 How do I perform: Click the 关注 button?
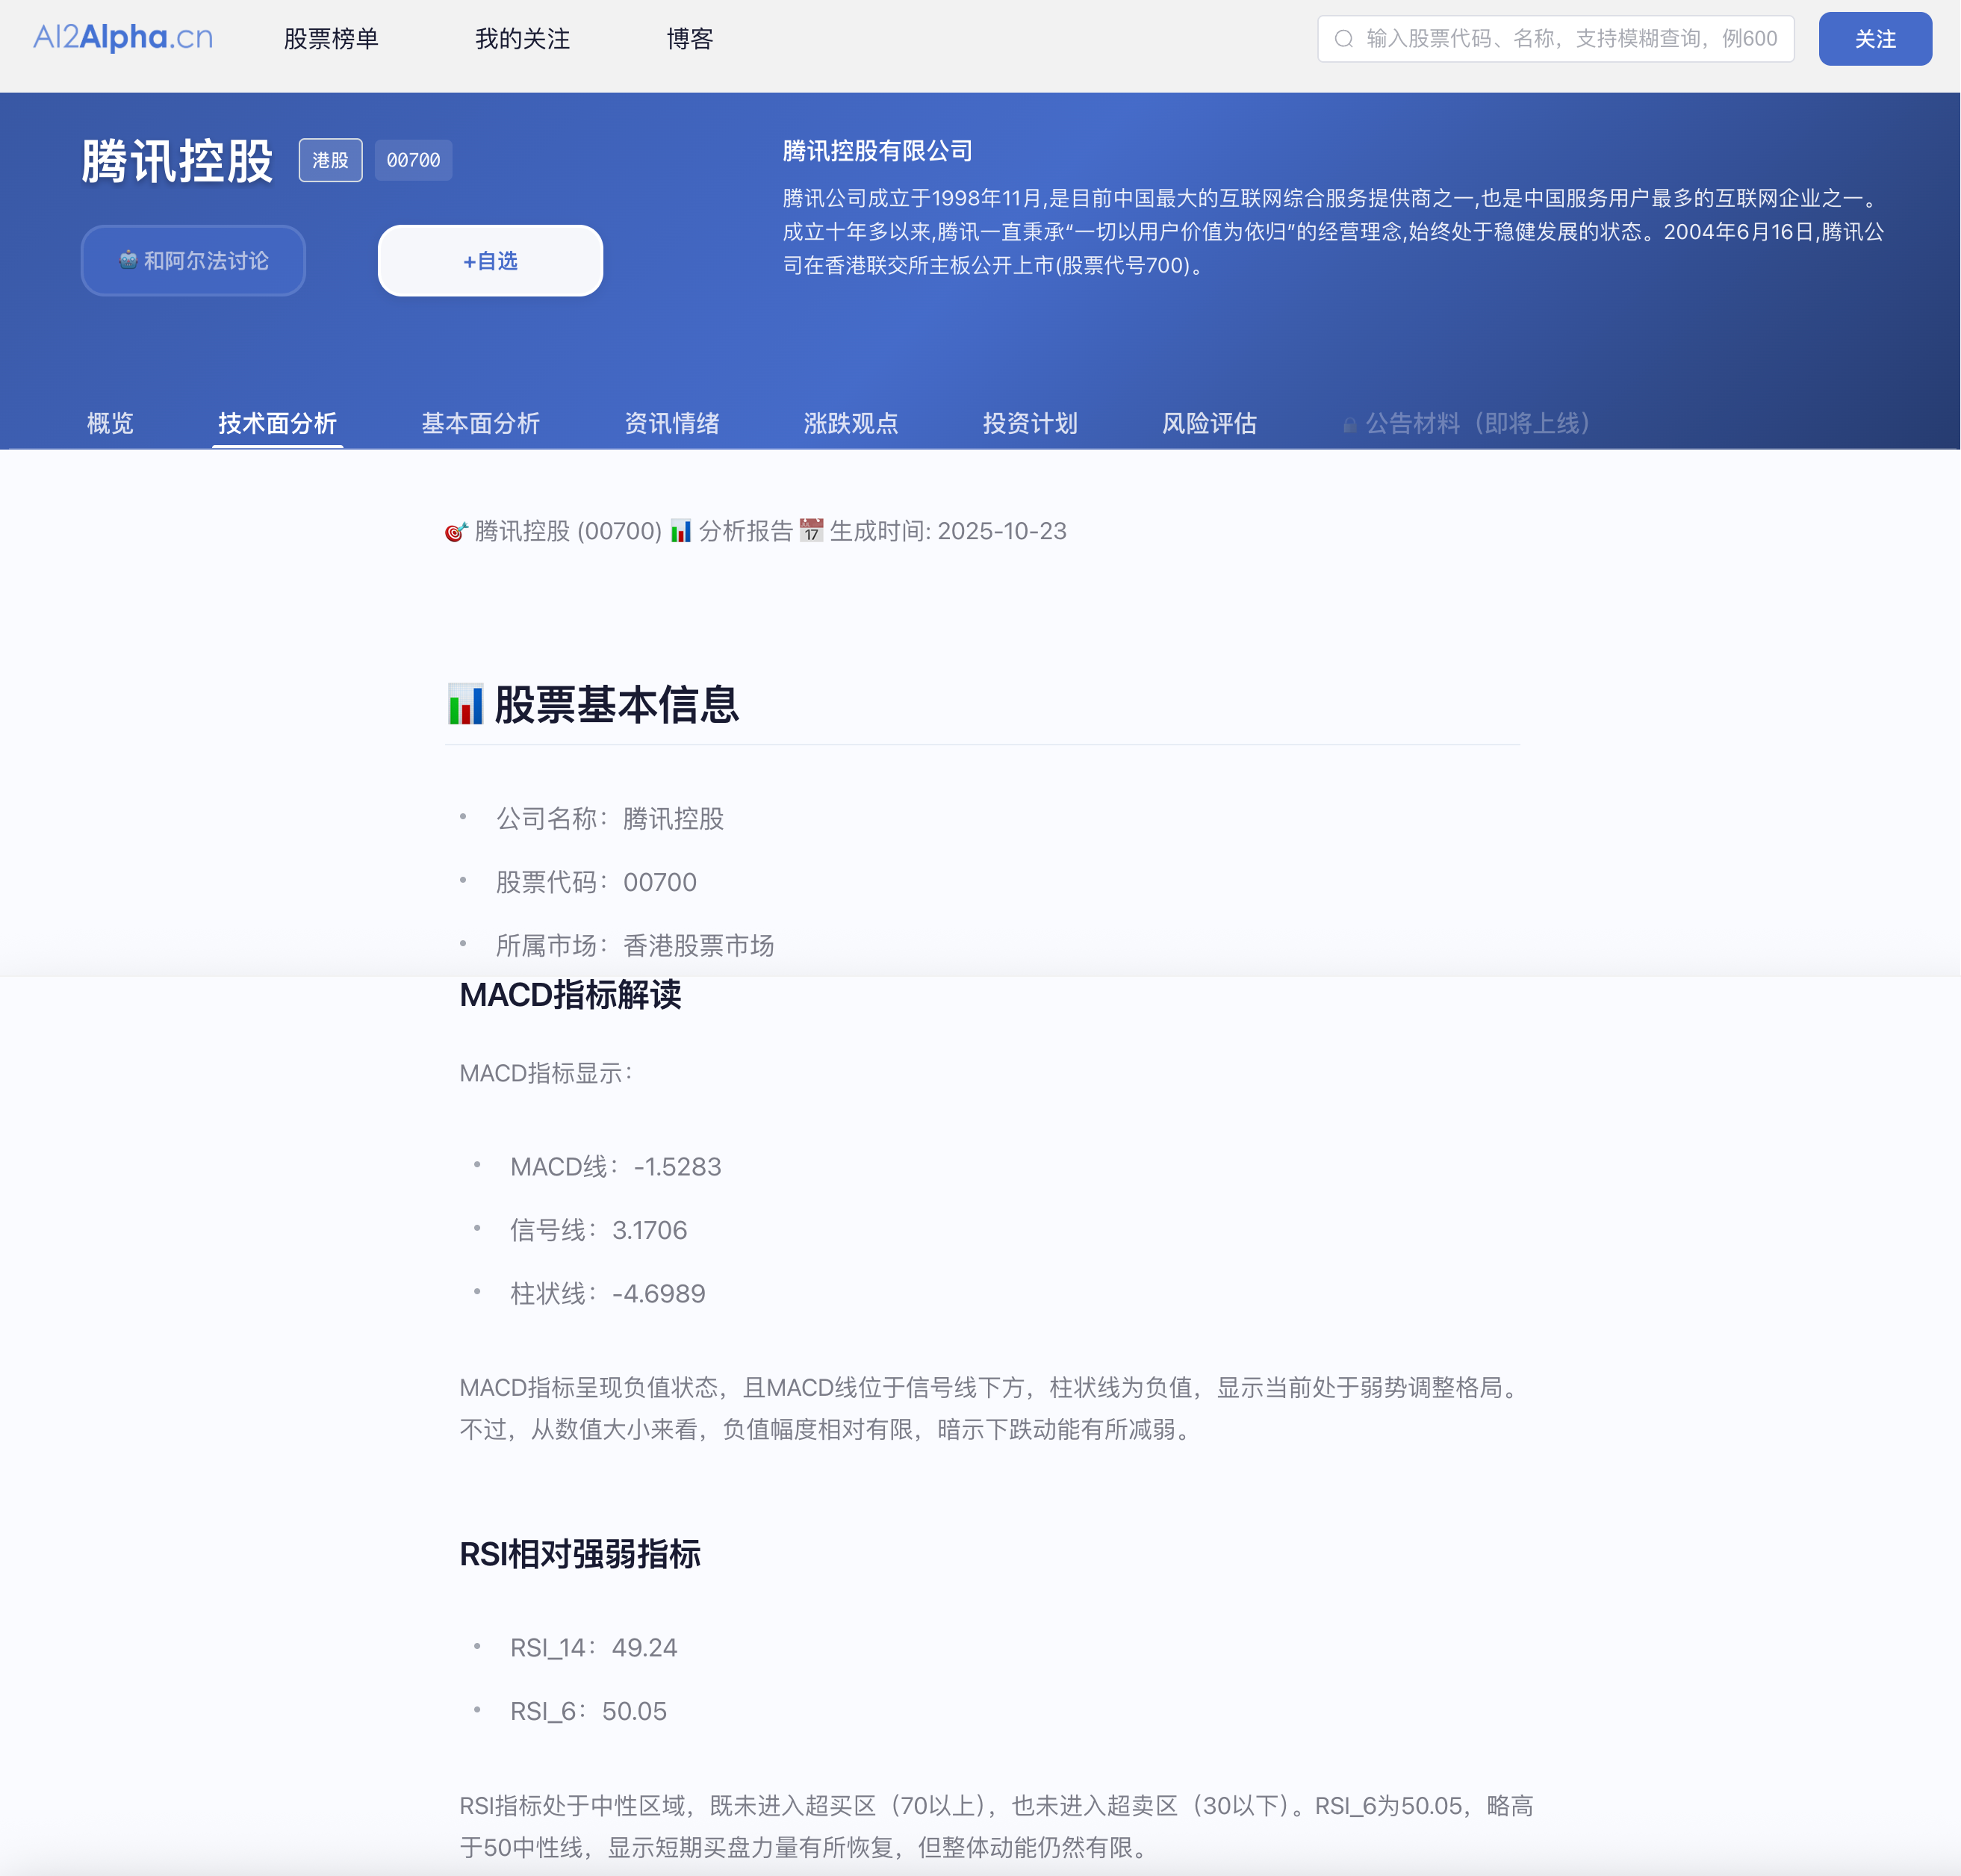[1875, 39]
